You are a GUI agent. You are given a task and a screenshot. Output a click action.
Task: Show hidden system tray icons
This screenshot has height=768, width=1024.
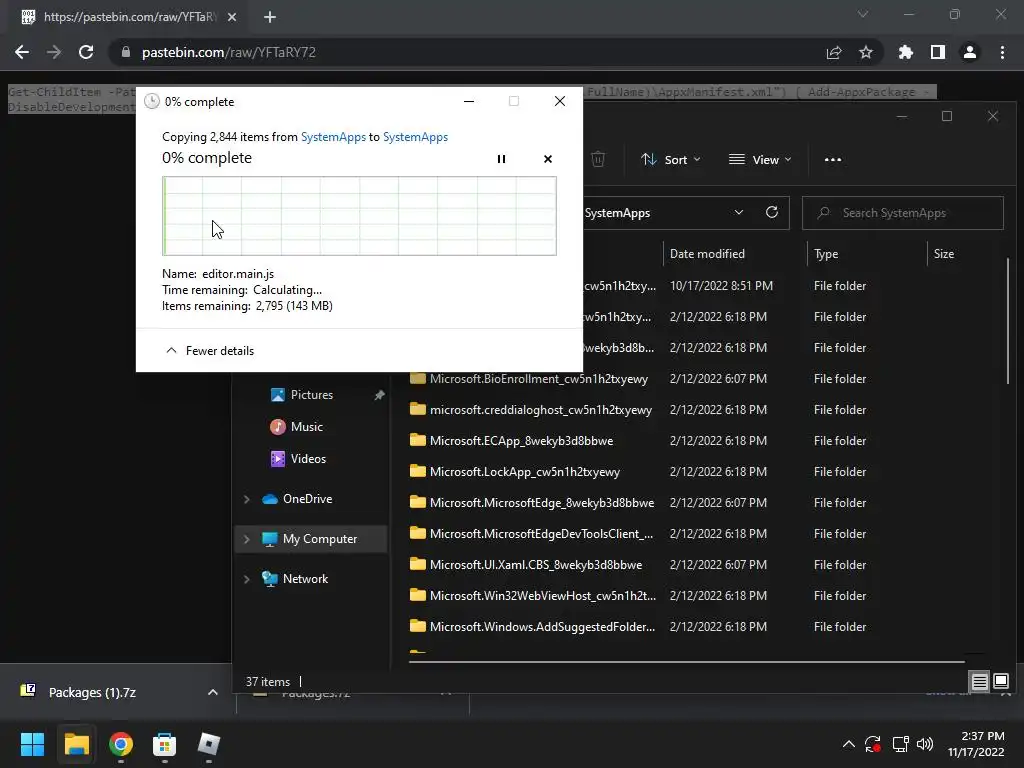[x=848, y=744]
